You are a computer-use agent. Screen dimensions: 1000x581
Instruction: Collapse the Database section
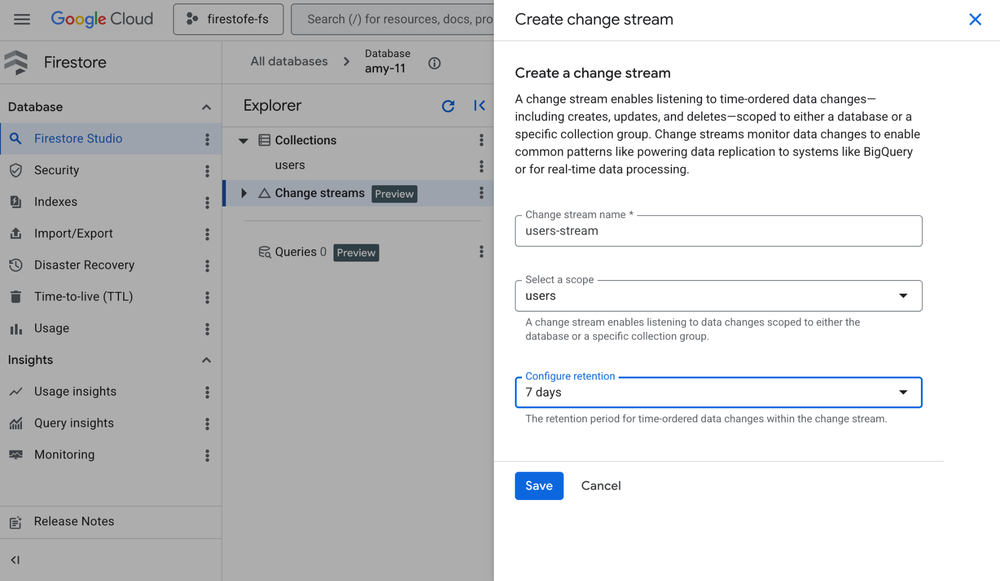[206, 107]
